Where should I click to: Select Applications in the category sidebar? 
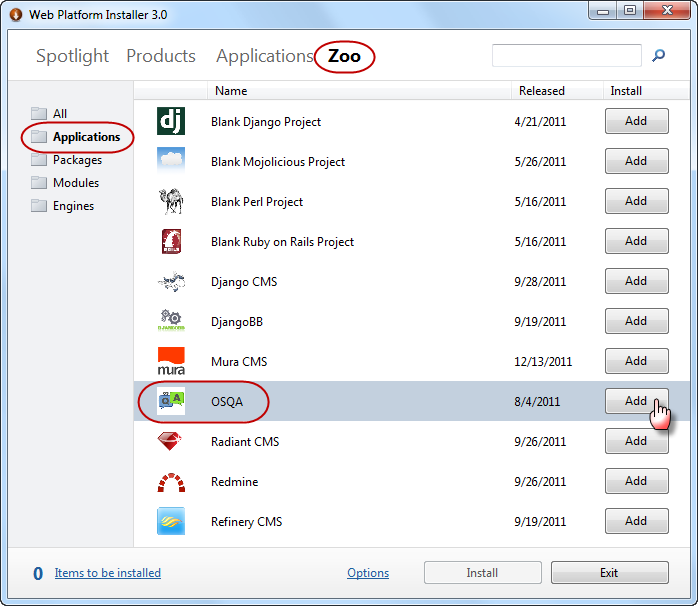tap(86, 137)
